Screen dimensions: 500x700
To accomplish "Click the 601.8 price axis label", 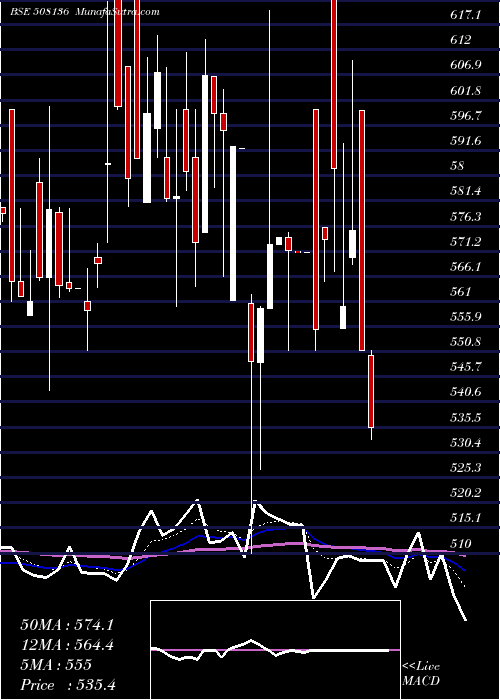I will click(x=466, y=91).
